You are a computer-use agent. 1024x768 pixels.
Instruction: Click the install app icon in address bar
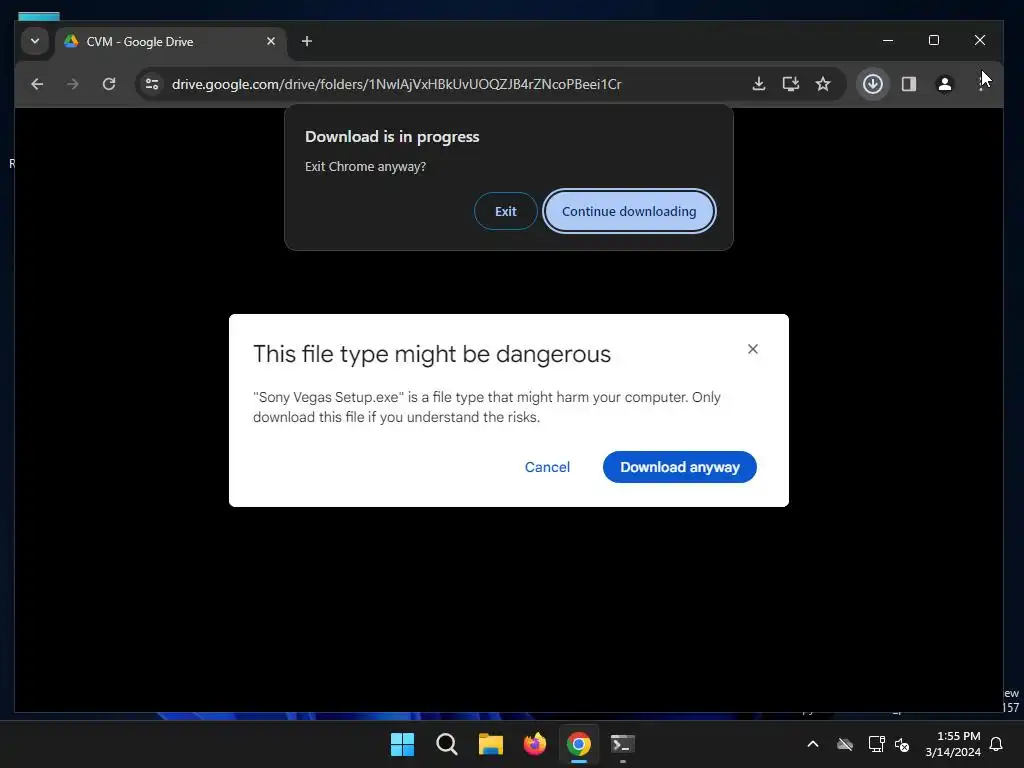(x=790, y=84)
